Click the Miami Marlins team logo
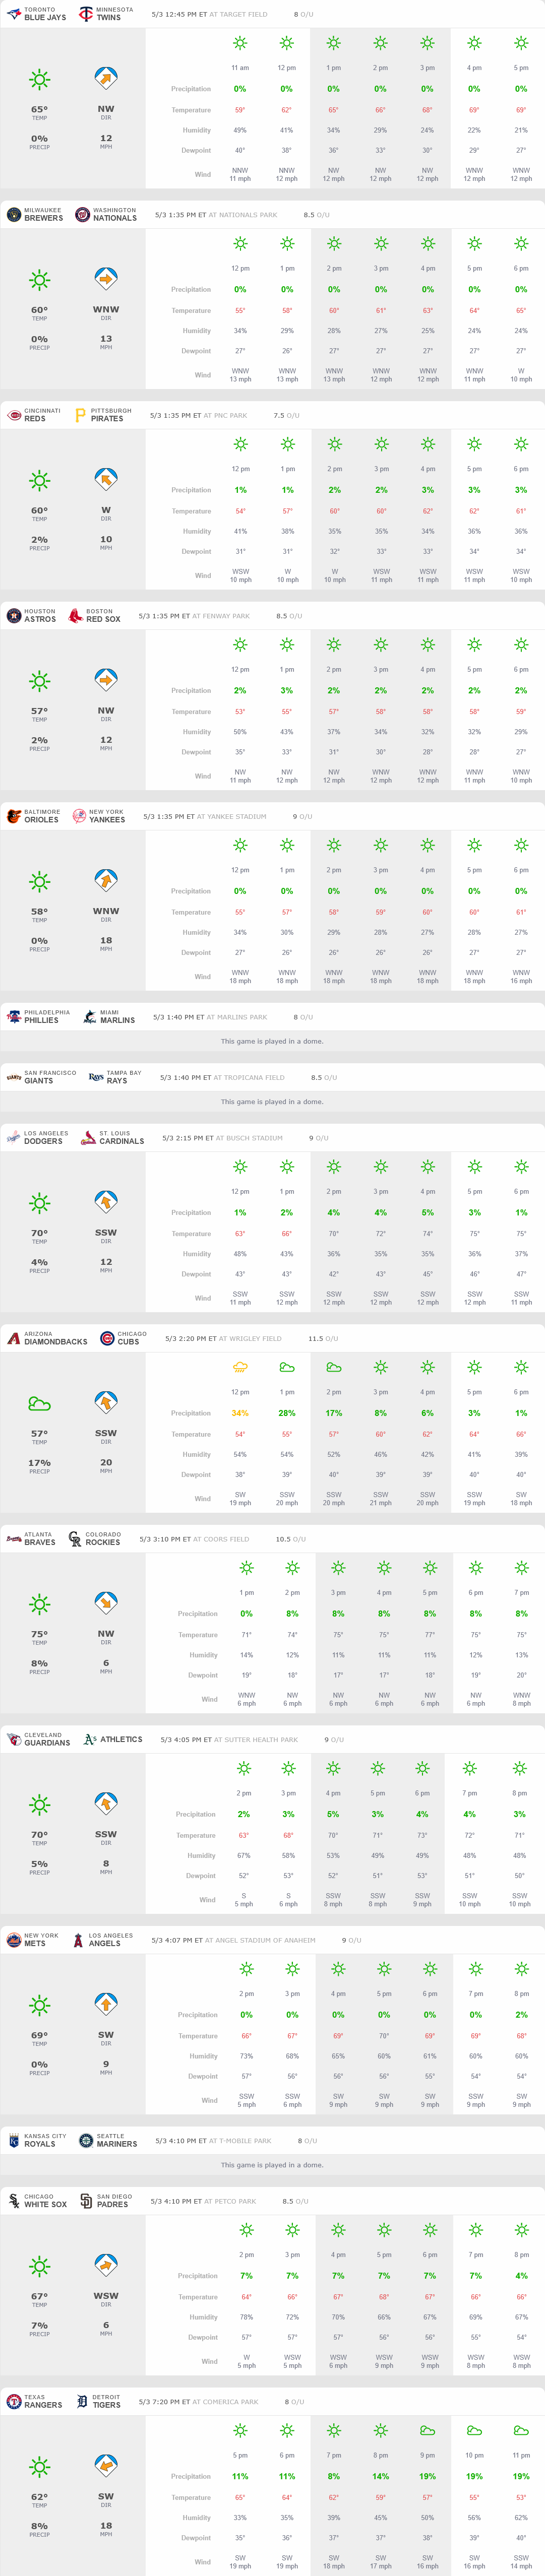Viewport: 545px width, 2576px height. (x=90, y=1017)
